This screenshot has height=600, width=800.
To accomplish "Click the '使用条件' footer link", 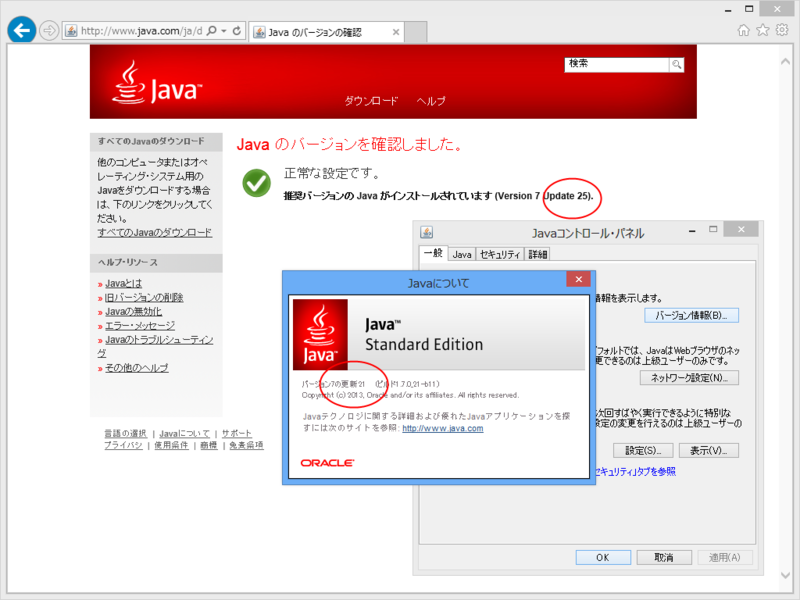I will click(x=171, y=445).
